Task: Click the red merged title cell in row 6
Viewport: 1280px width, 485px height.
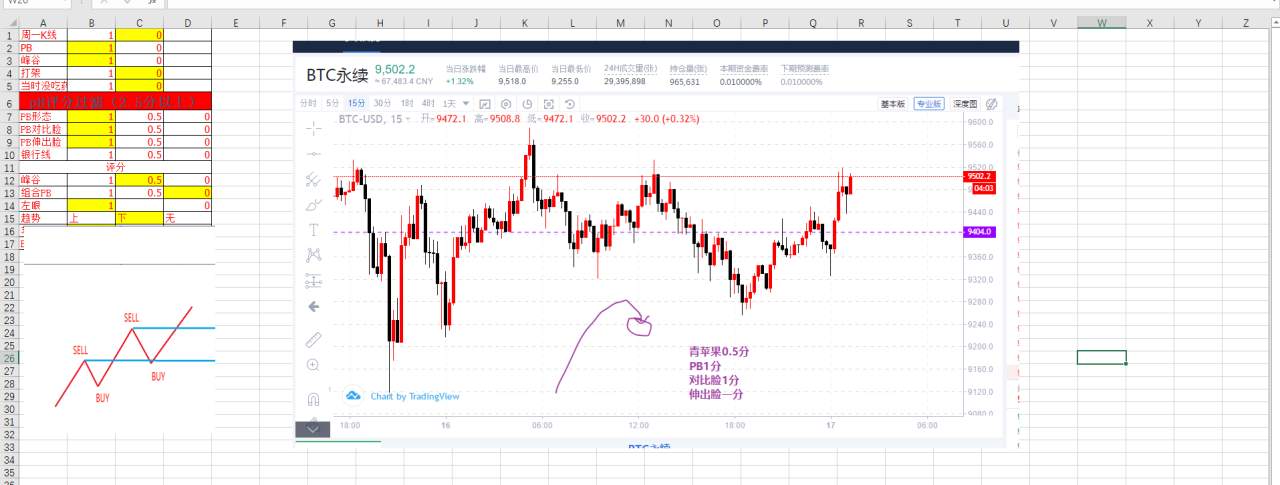Action: pyautogui.click(x=115, y=101)
